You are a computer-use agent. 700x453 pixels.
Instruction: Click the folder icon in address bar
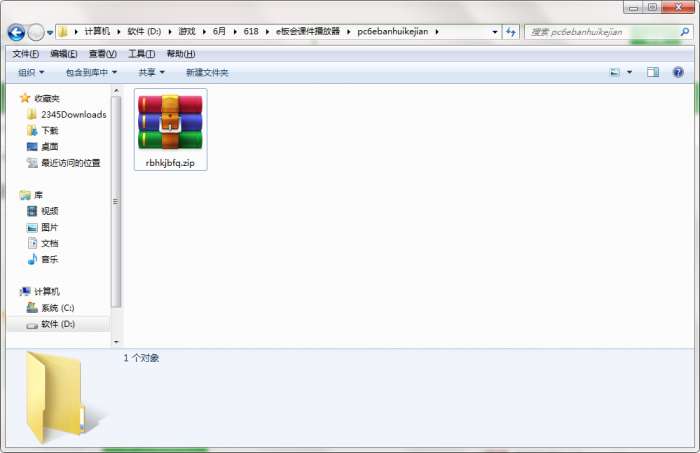tap(63, 32)
